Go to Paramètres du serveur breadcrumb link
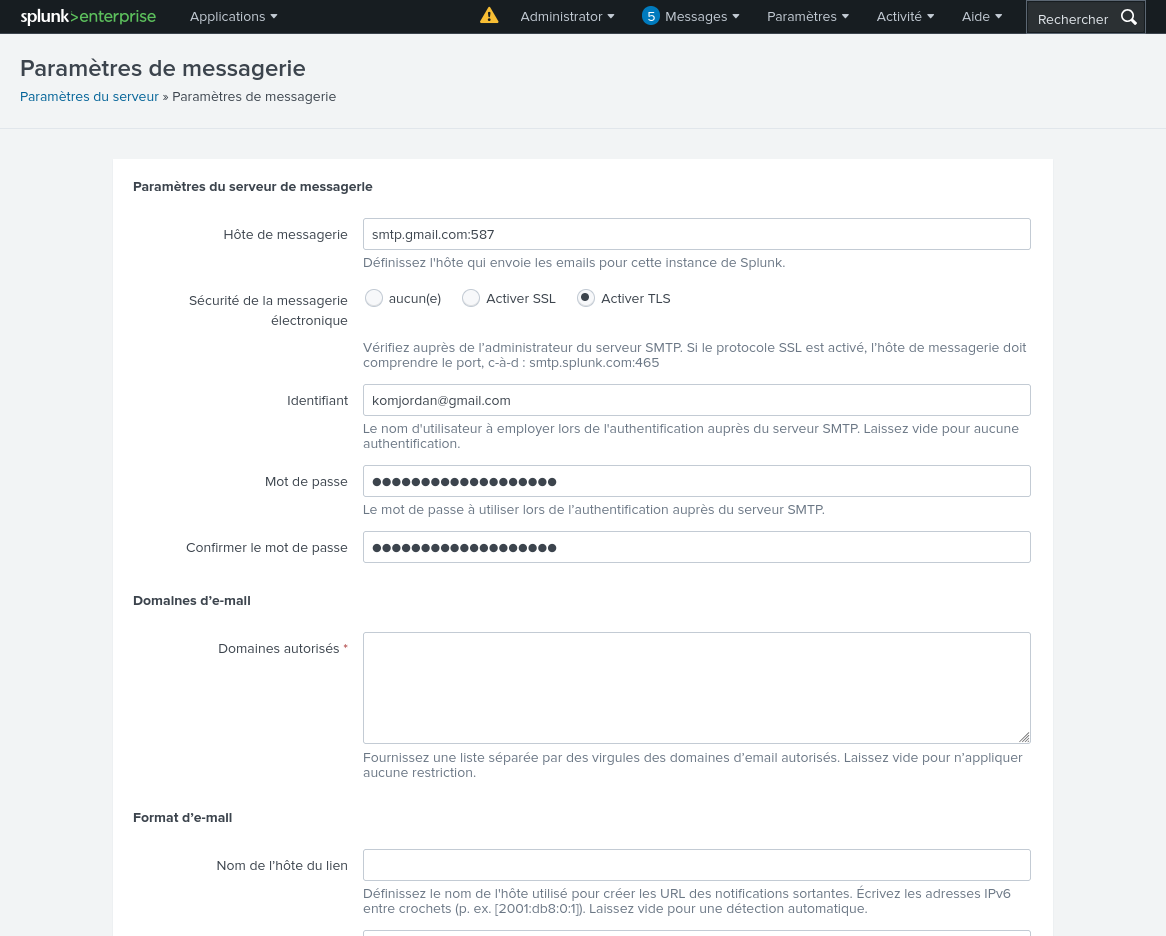Screen dimensions: 1166x936 tap(89, 97)
